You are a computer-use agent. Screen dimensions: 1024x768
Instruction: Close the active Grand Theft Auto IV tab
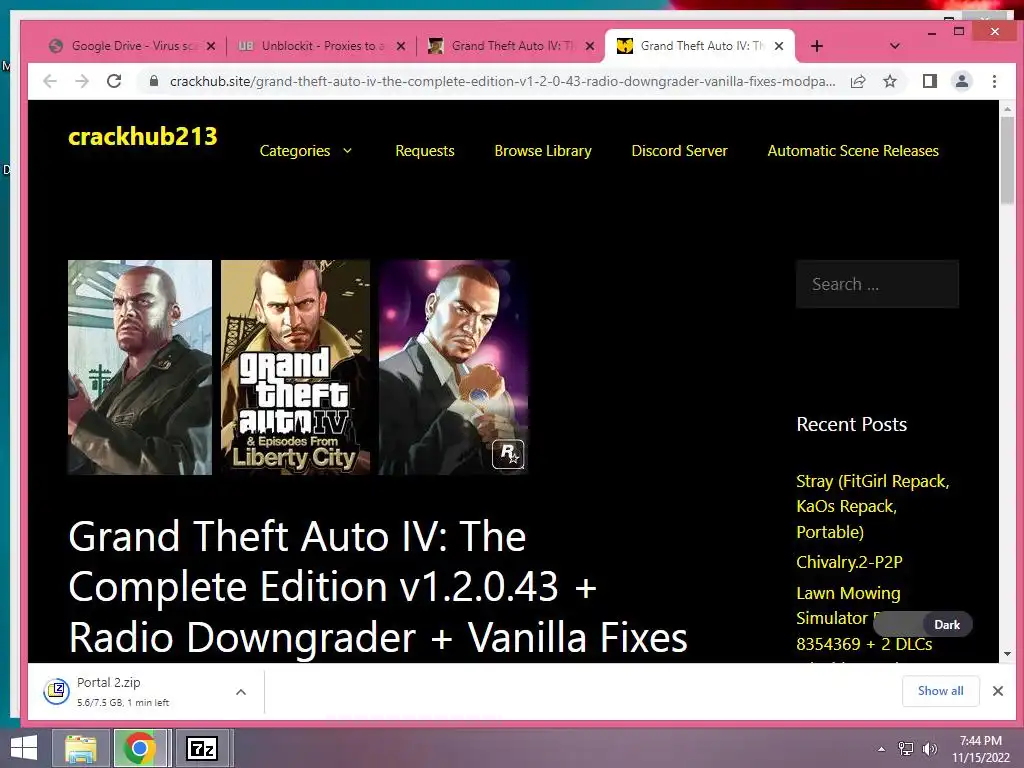[778, 46]
